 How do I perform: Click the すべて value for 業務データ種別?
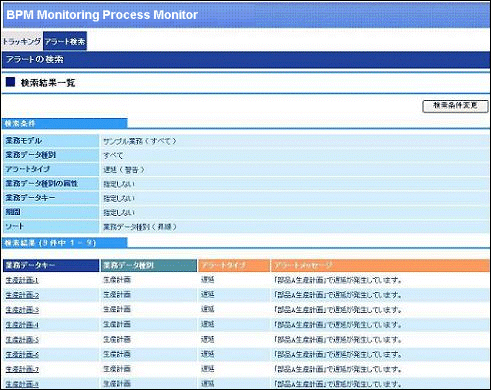[113, 156]
